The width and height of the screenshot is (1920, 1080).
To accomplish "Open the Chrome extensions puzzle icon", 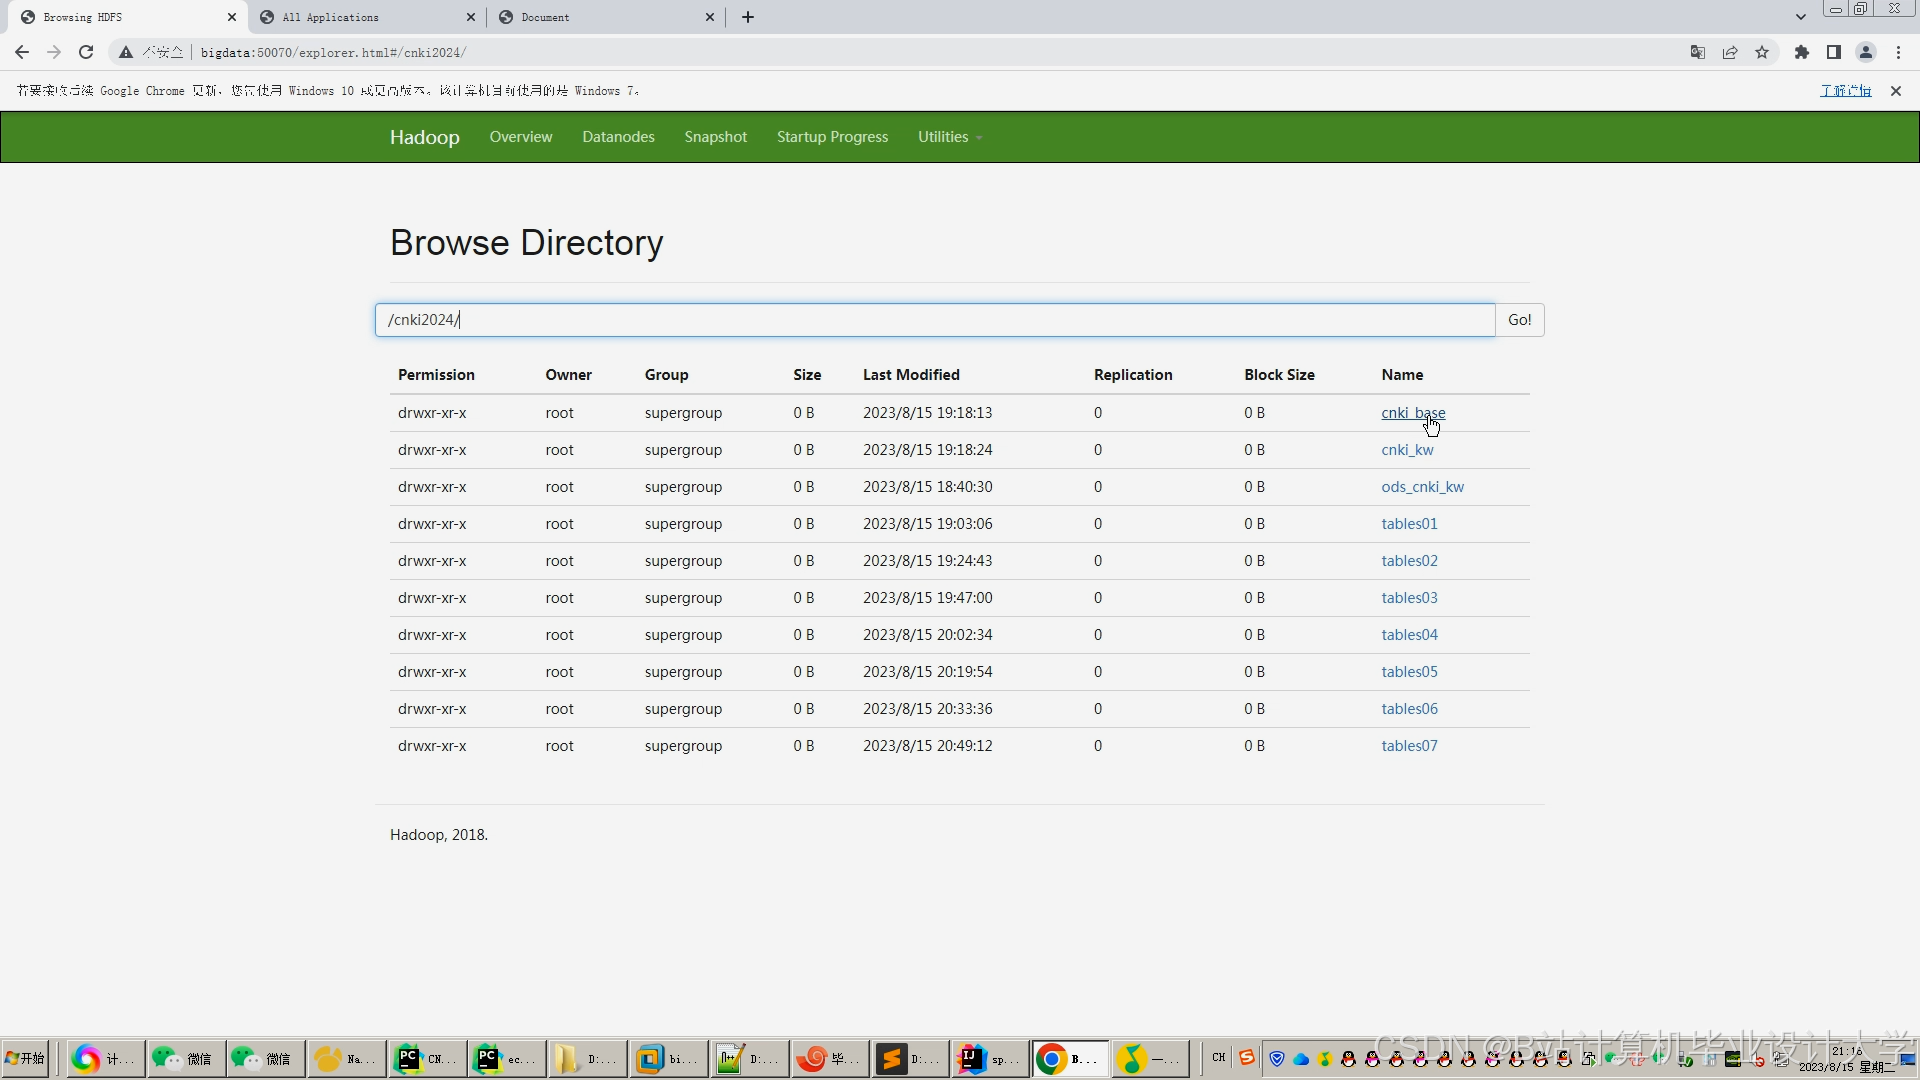I will tap(1801, 52).
